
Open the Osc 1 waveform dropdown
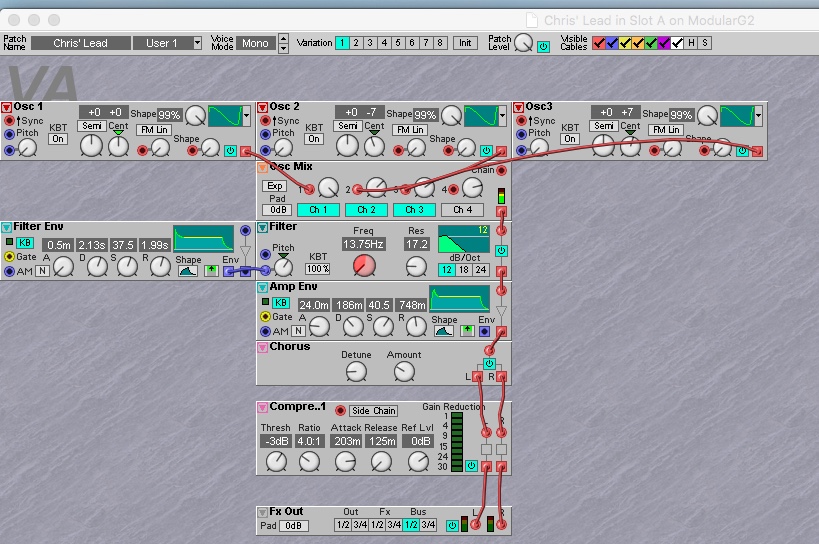pos(246,116)
